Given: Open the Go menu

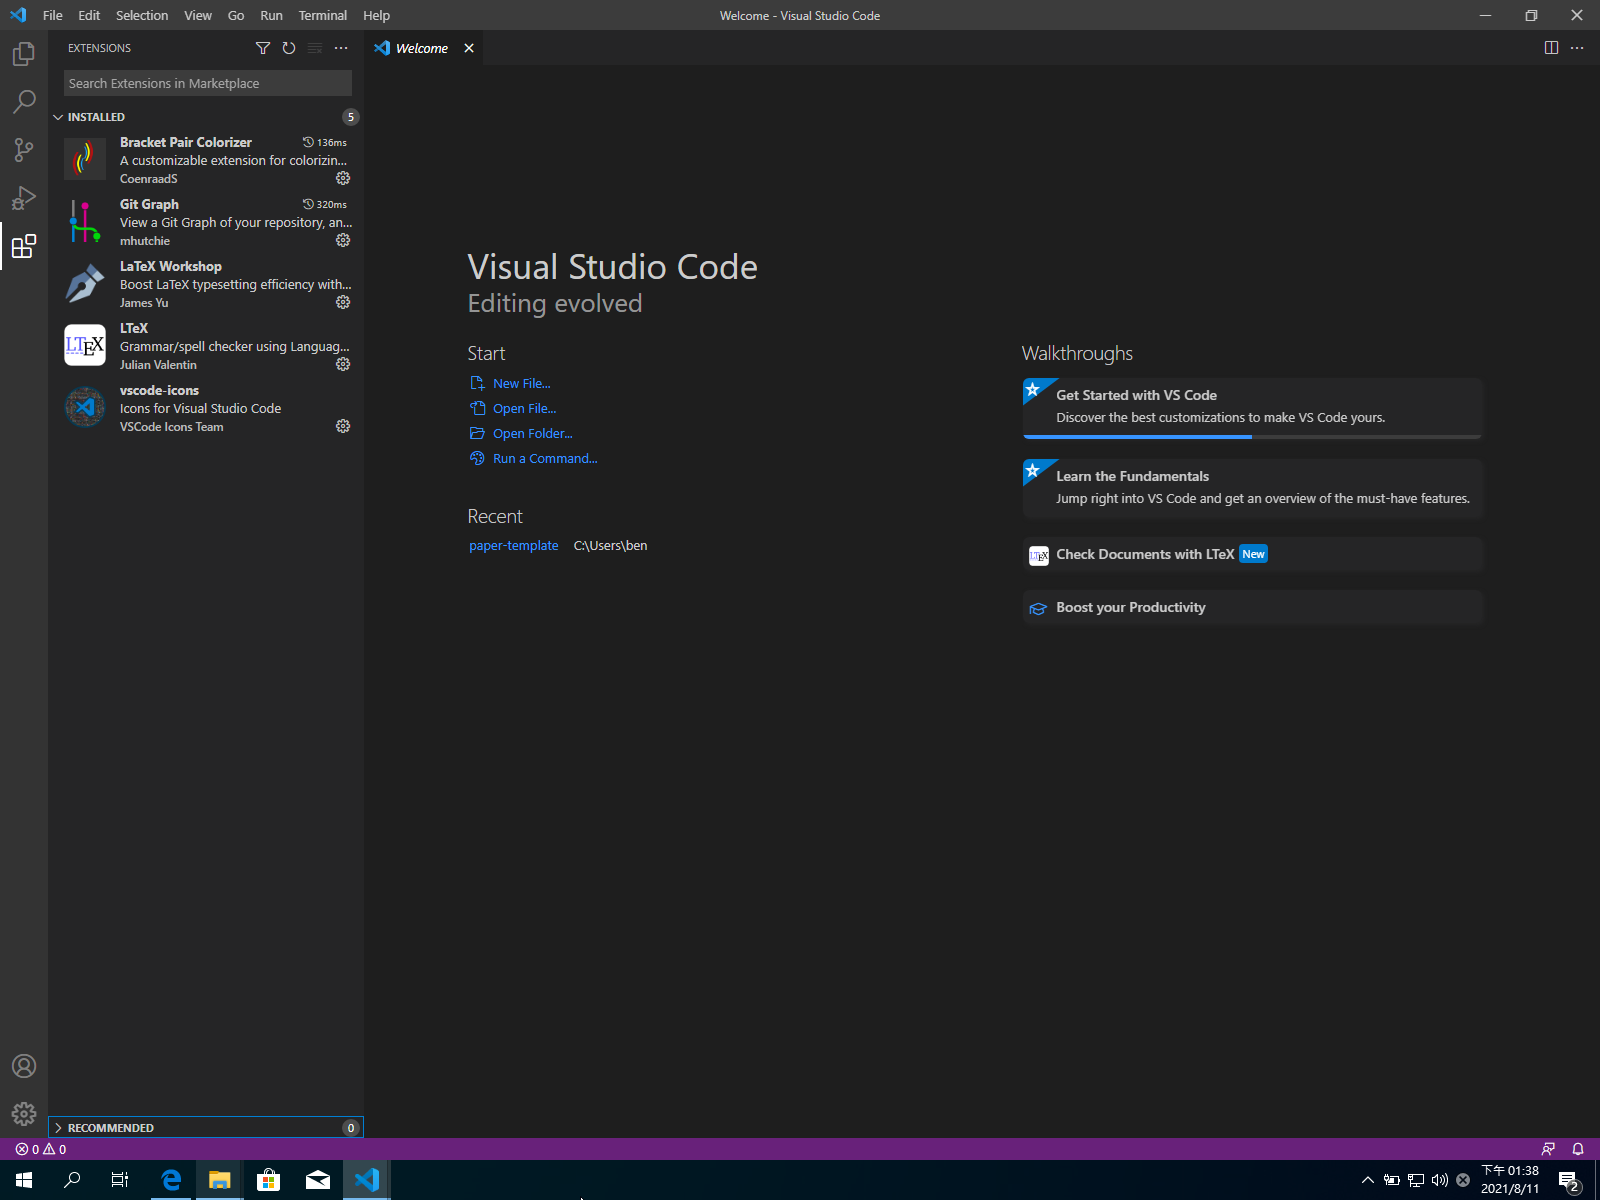Looking at the screenshot, I should pyautogui.click(x=236, y=15).
